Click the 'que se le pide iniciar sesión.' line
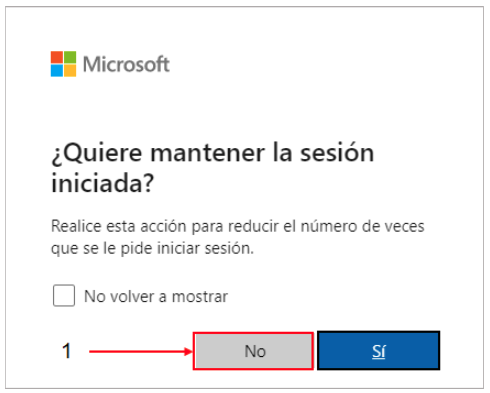This screenshot has height=393, width=490. 152,248
